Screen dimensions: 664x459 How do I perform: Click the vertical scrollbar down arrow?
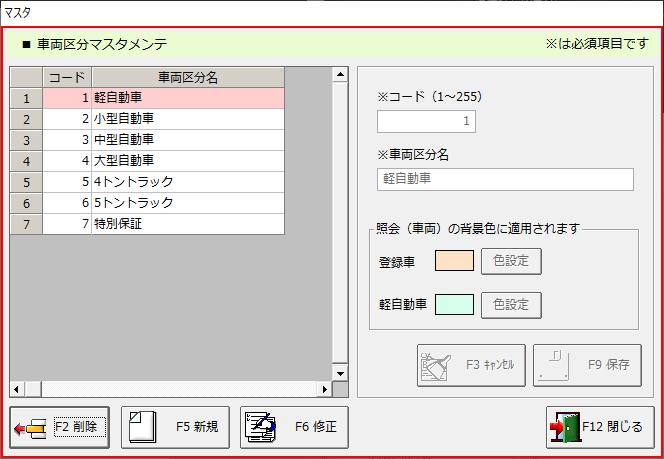[x=340, y=373]
